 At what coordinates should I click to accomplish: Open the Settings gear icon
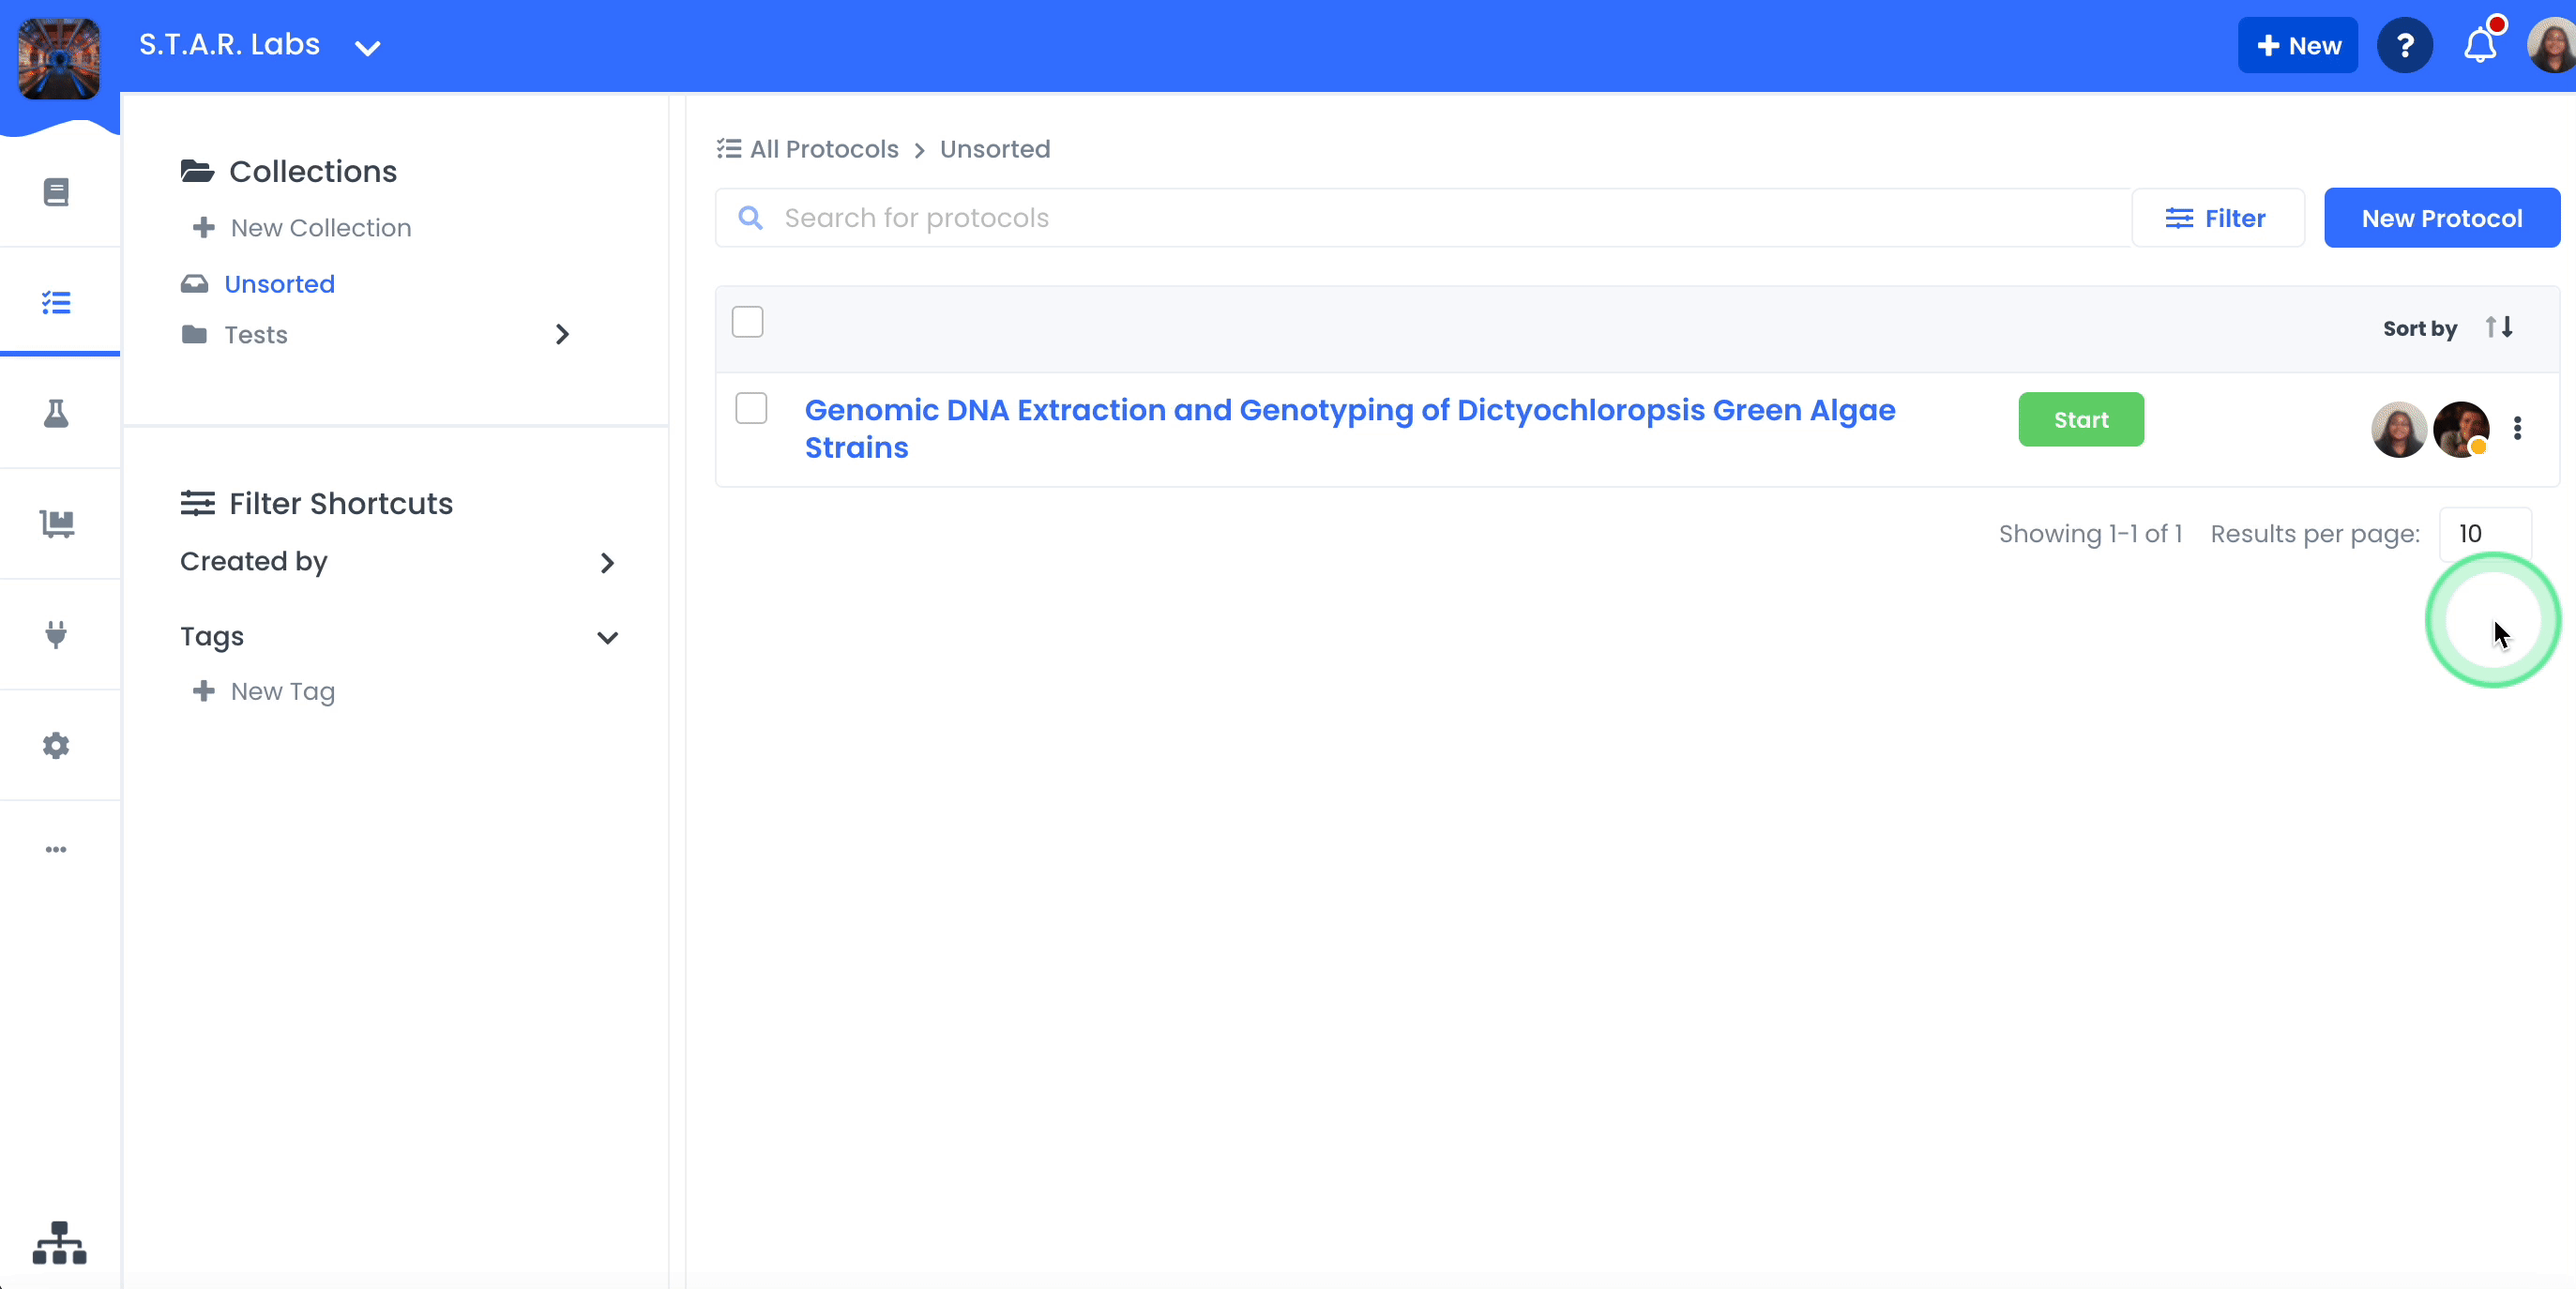tap(56, 745)
